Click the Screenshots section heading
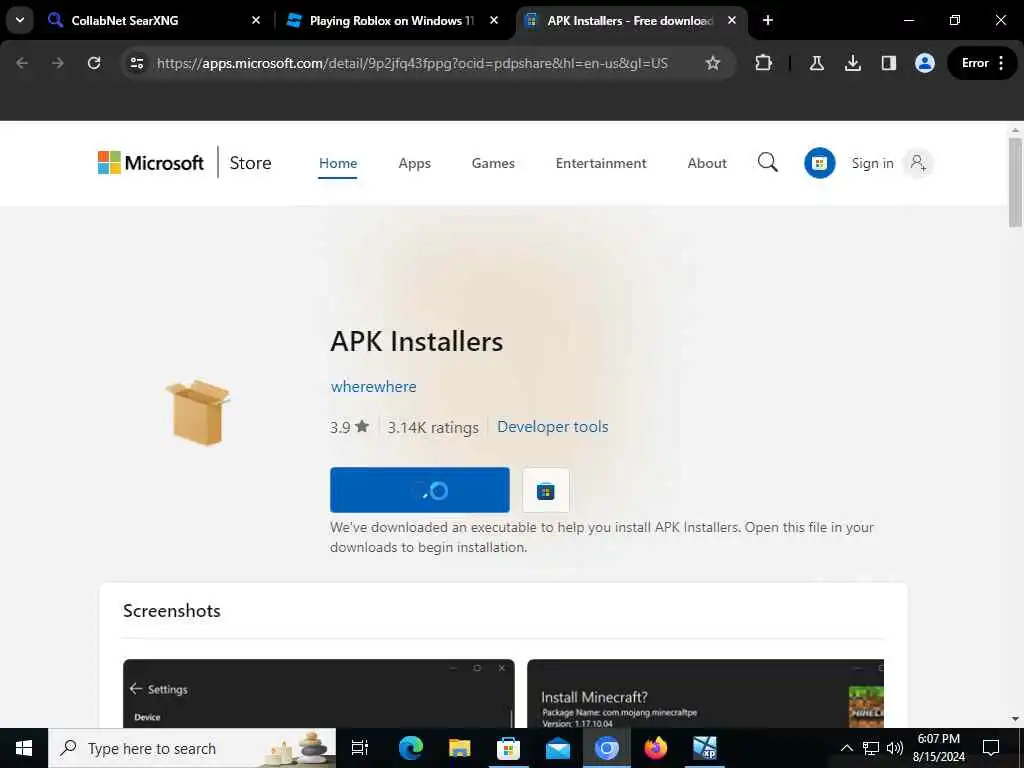The image size is (1024, 768). click(172, 611)
